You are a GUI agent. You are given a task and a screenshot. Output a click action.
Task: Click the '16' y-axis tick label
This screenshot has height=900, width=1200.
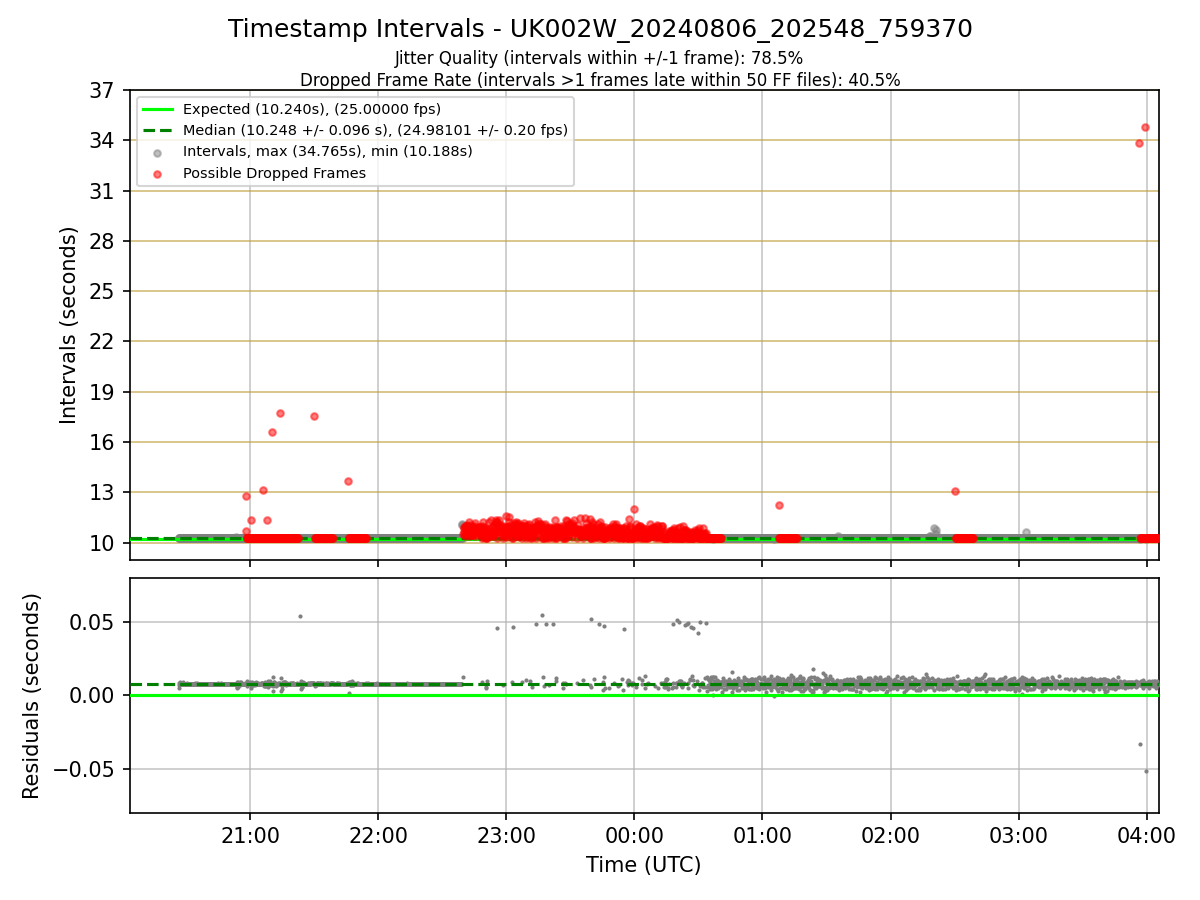[x=103, y=442]
